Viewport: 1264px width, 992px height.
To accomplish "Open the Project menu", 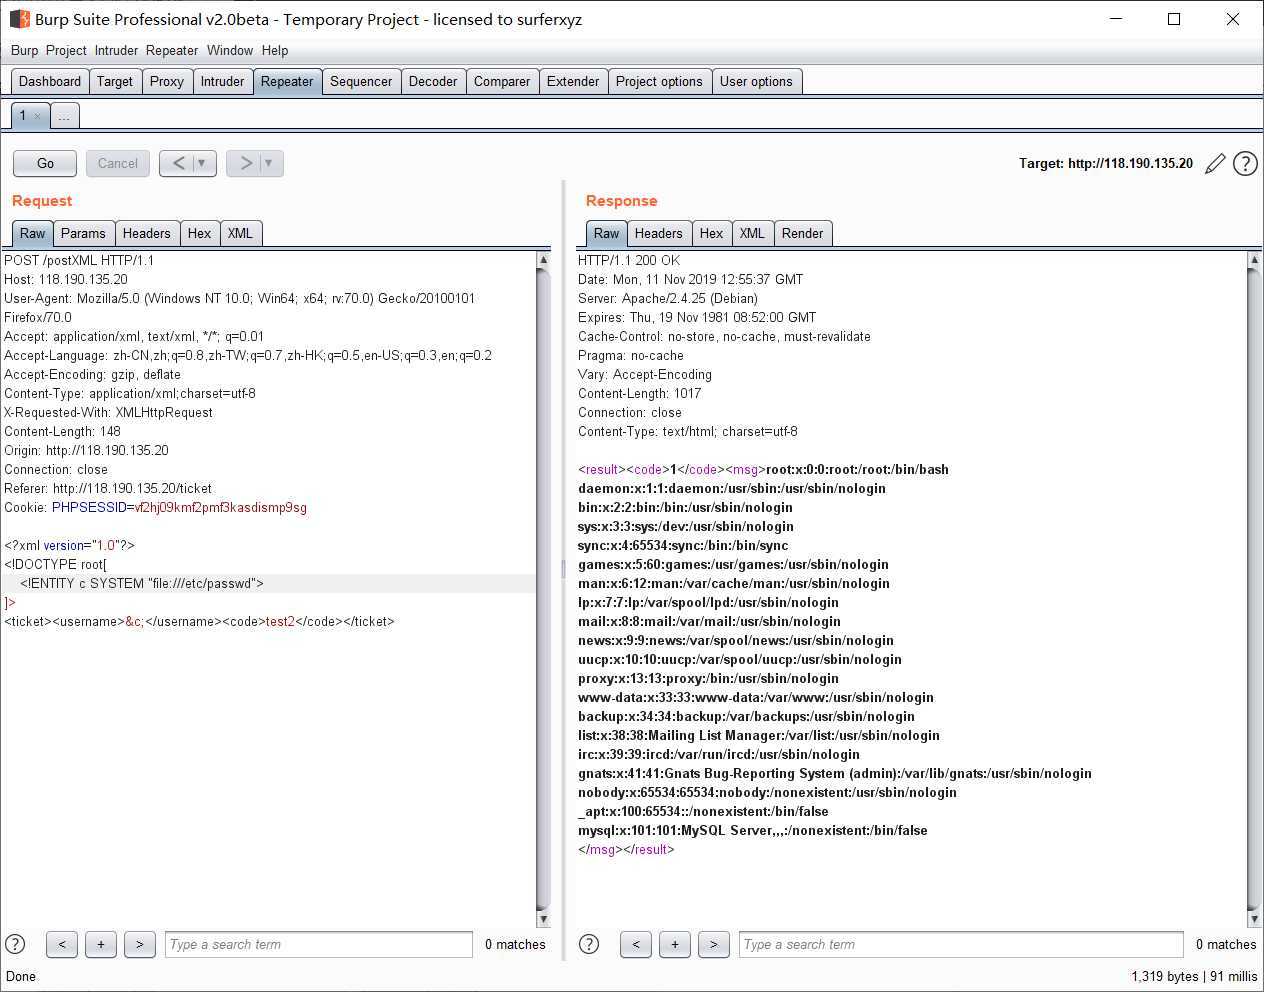I will point(66,50).
